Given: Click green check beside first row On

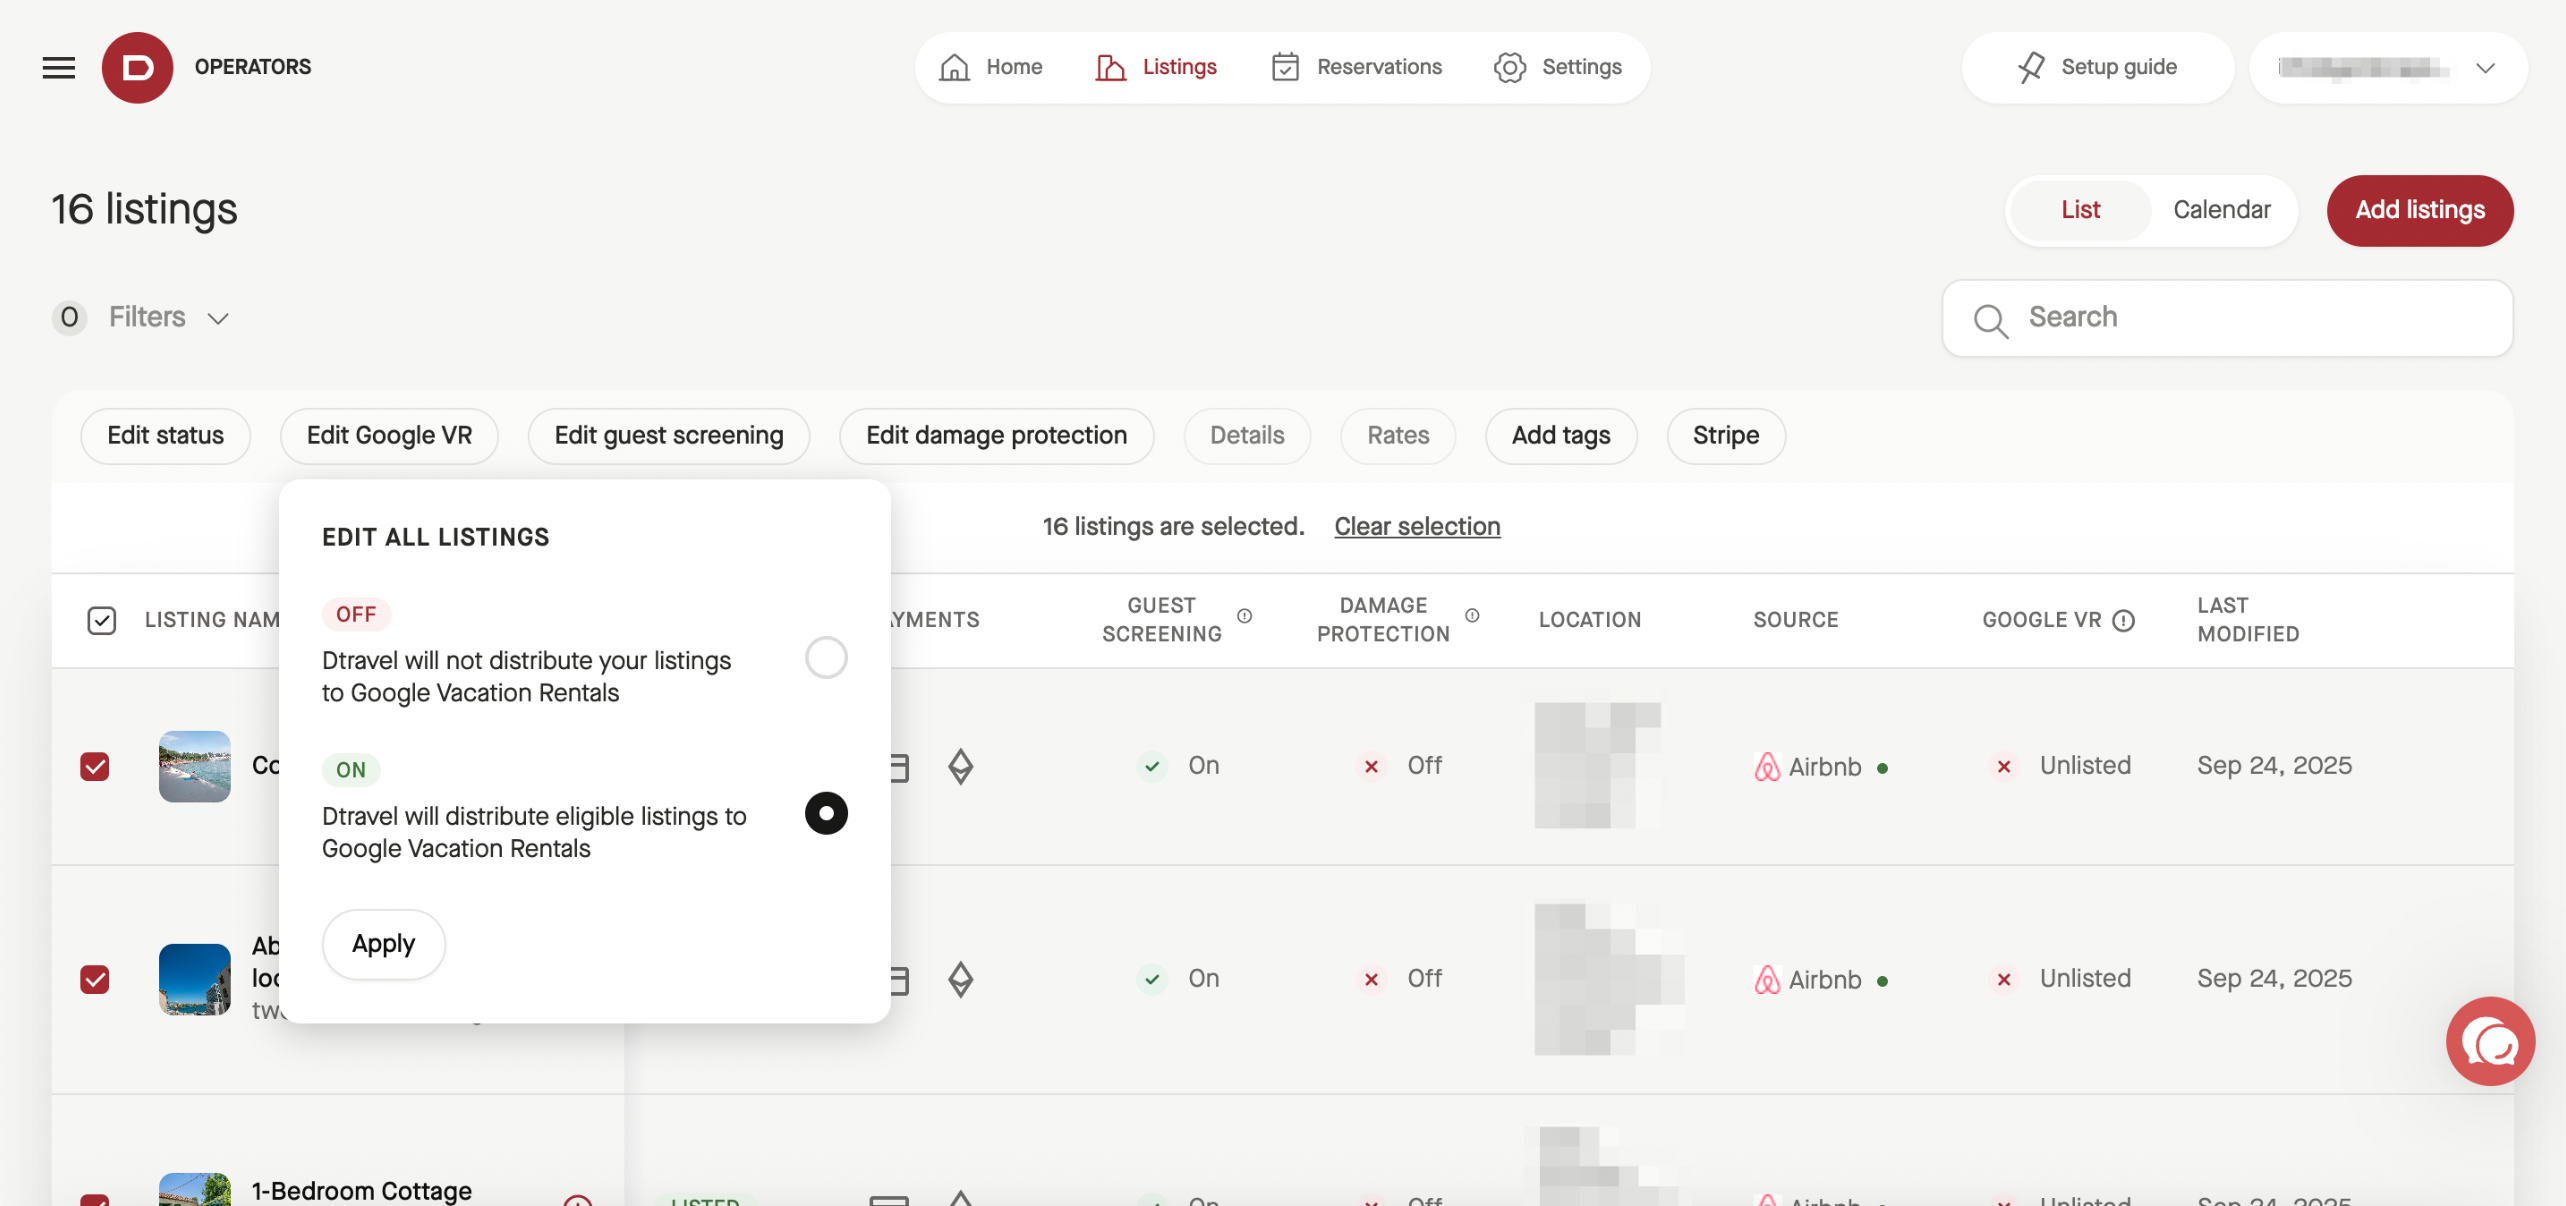Looking at the screenshot, I should (x=1152, y=766).
